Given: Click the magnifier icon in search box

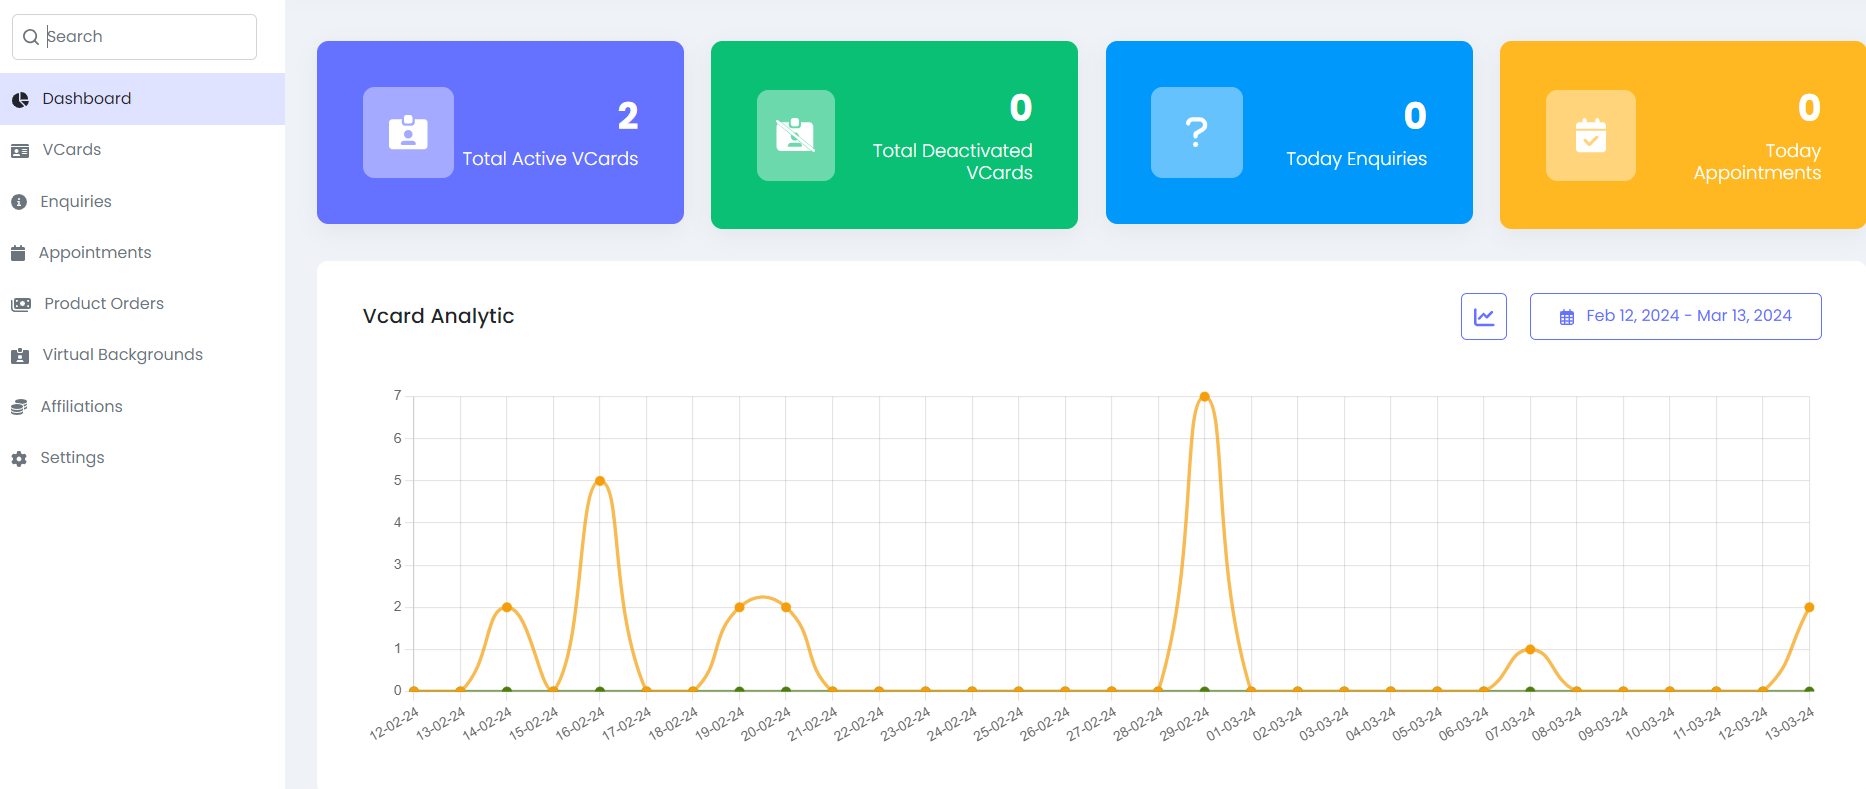Looking at the screenshot, I should click(31, 37).
